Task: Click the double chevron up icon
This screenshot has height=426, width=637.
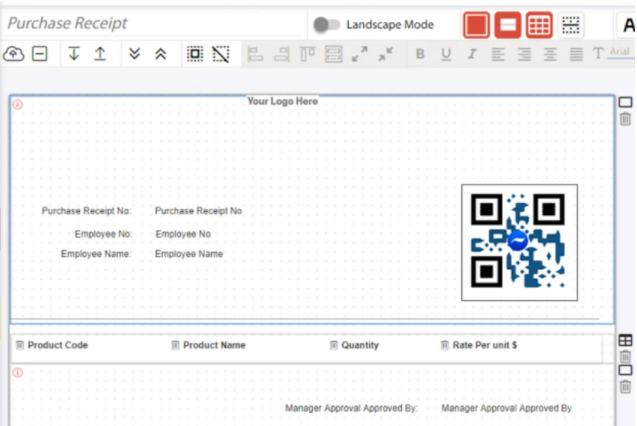Action: click(x=160, y=54)
